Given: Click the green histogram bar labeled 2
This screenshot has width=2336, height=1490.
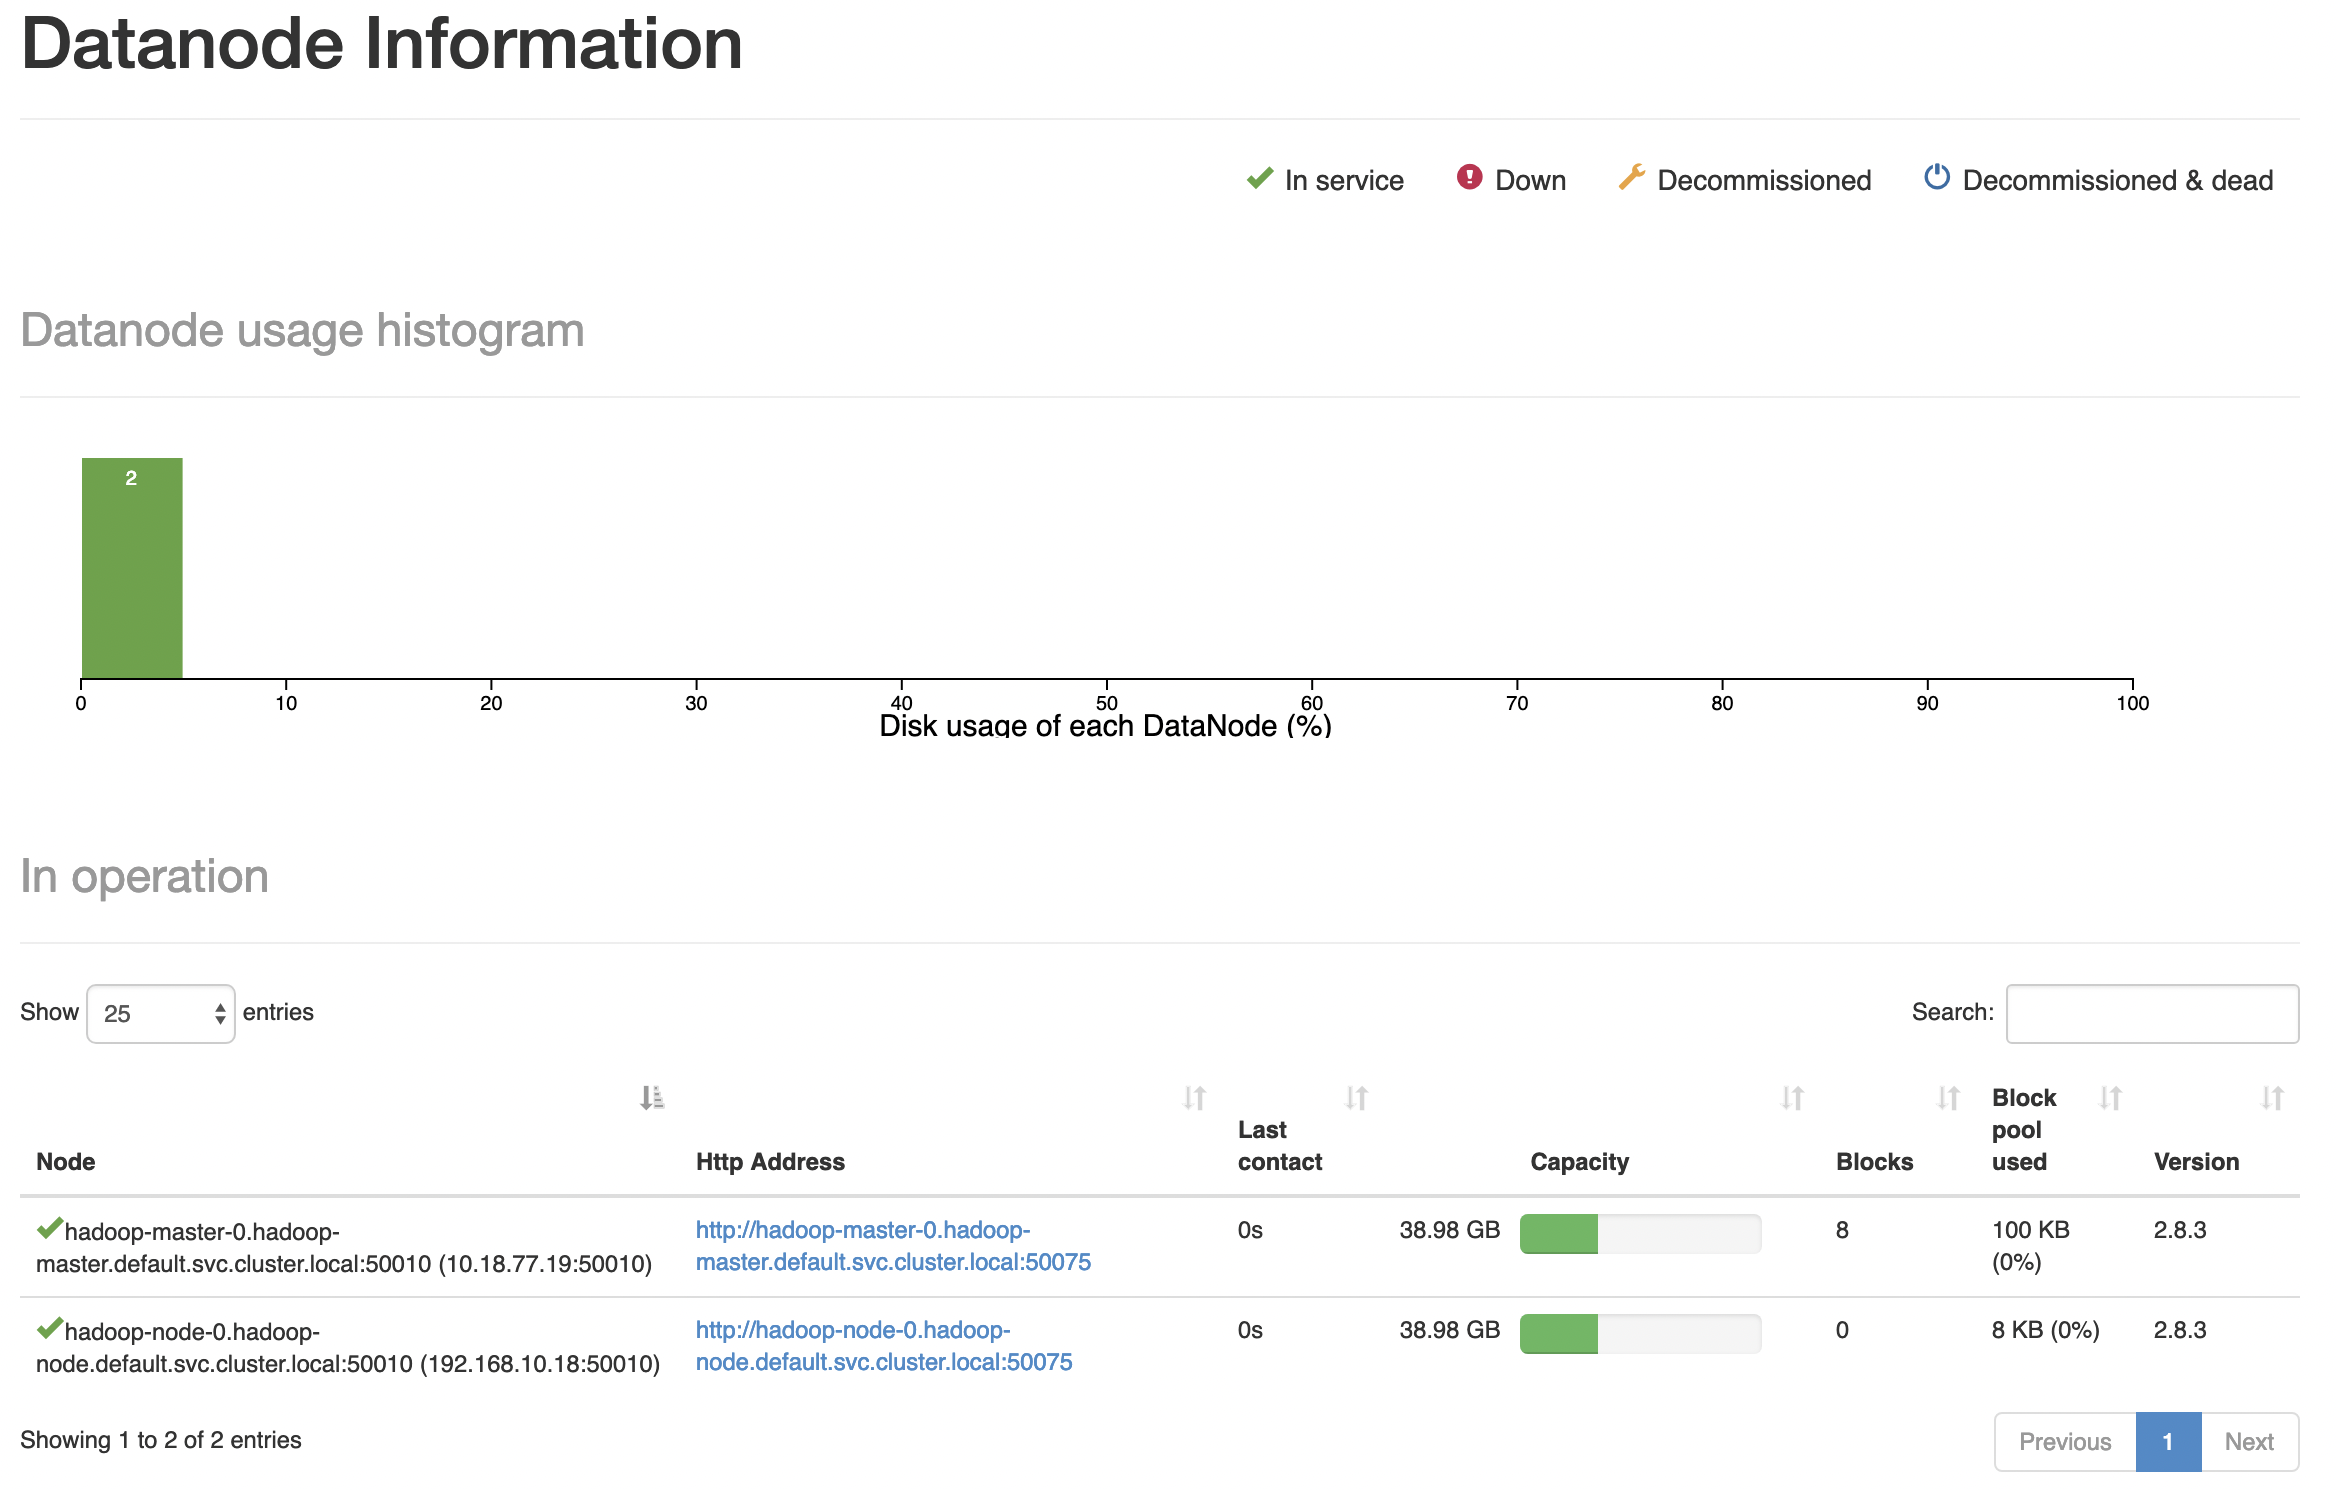Looking at the screenshot, I should click(132, 568).
